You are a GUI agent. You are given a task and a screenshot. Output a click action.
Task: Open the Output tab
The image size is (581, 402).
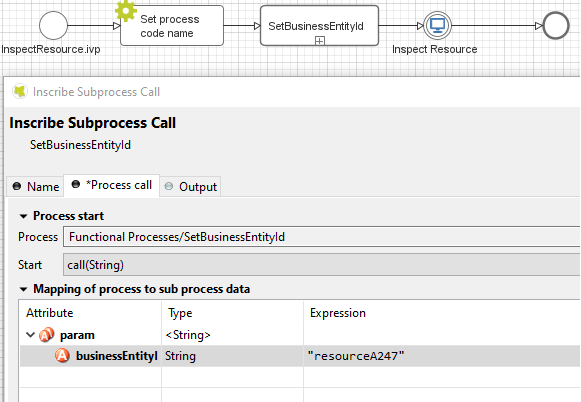point(190,186)
